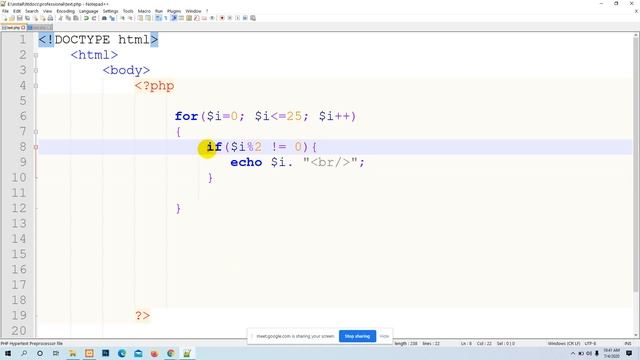This screenshot has width=640, height=360.
Task: Click the Paste toolbar icon
Action: tap(76, 18)
